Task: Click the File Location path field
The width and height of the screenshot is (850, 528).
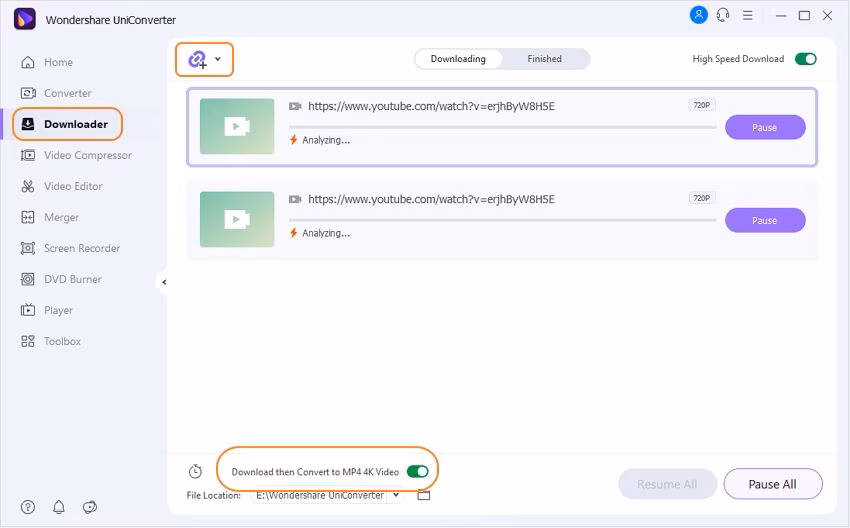Action: 320,495
